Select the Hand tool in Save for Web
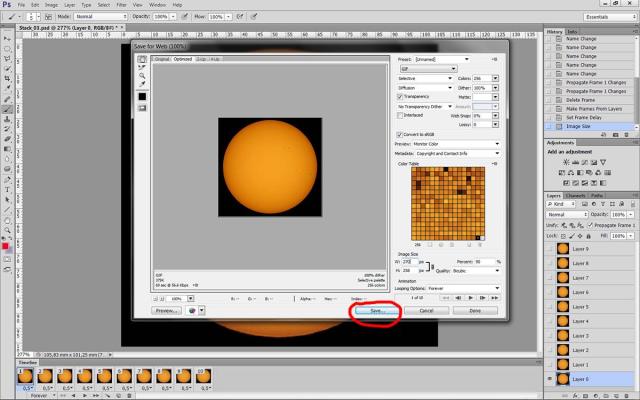This screenshot has width=640, height=400. pyautogui.click(x=143, y=58)
